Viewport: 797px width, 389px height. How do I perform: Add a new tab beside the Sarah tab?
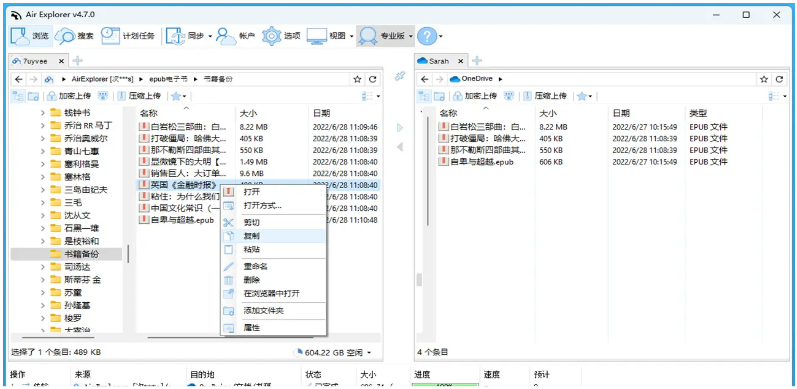[477, 61]
